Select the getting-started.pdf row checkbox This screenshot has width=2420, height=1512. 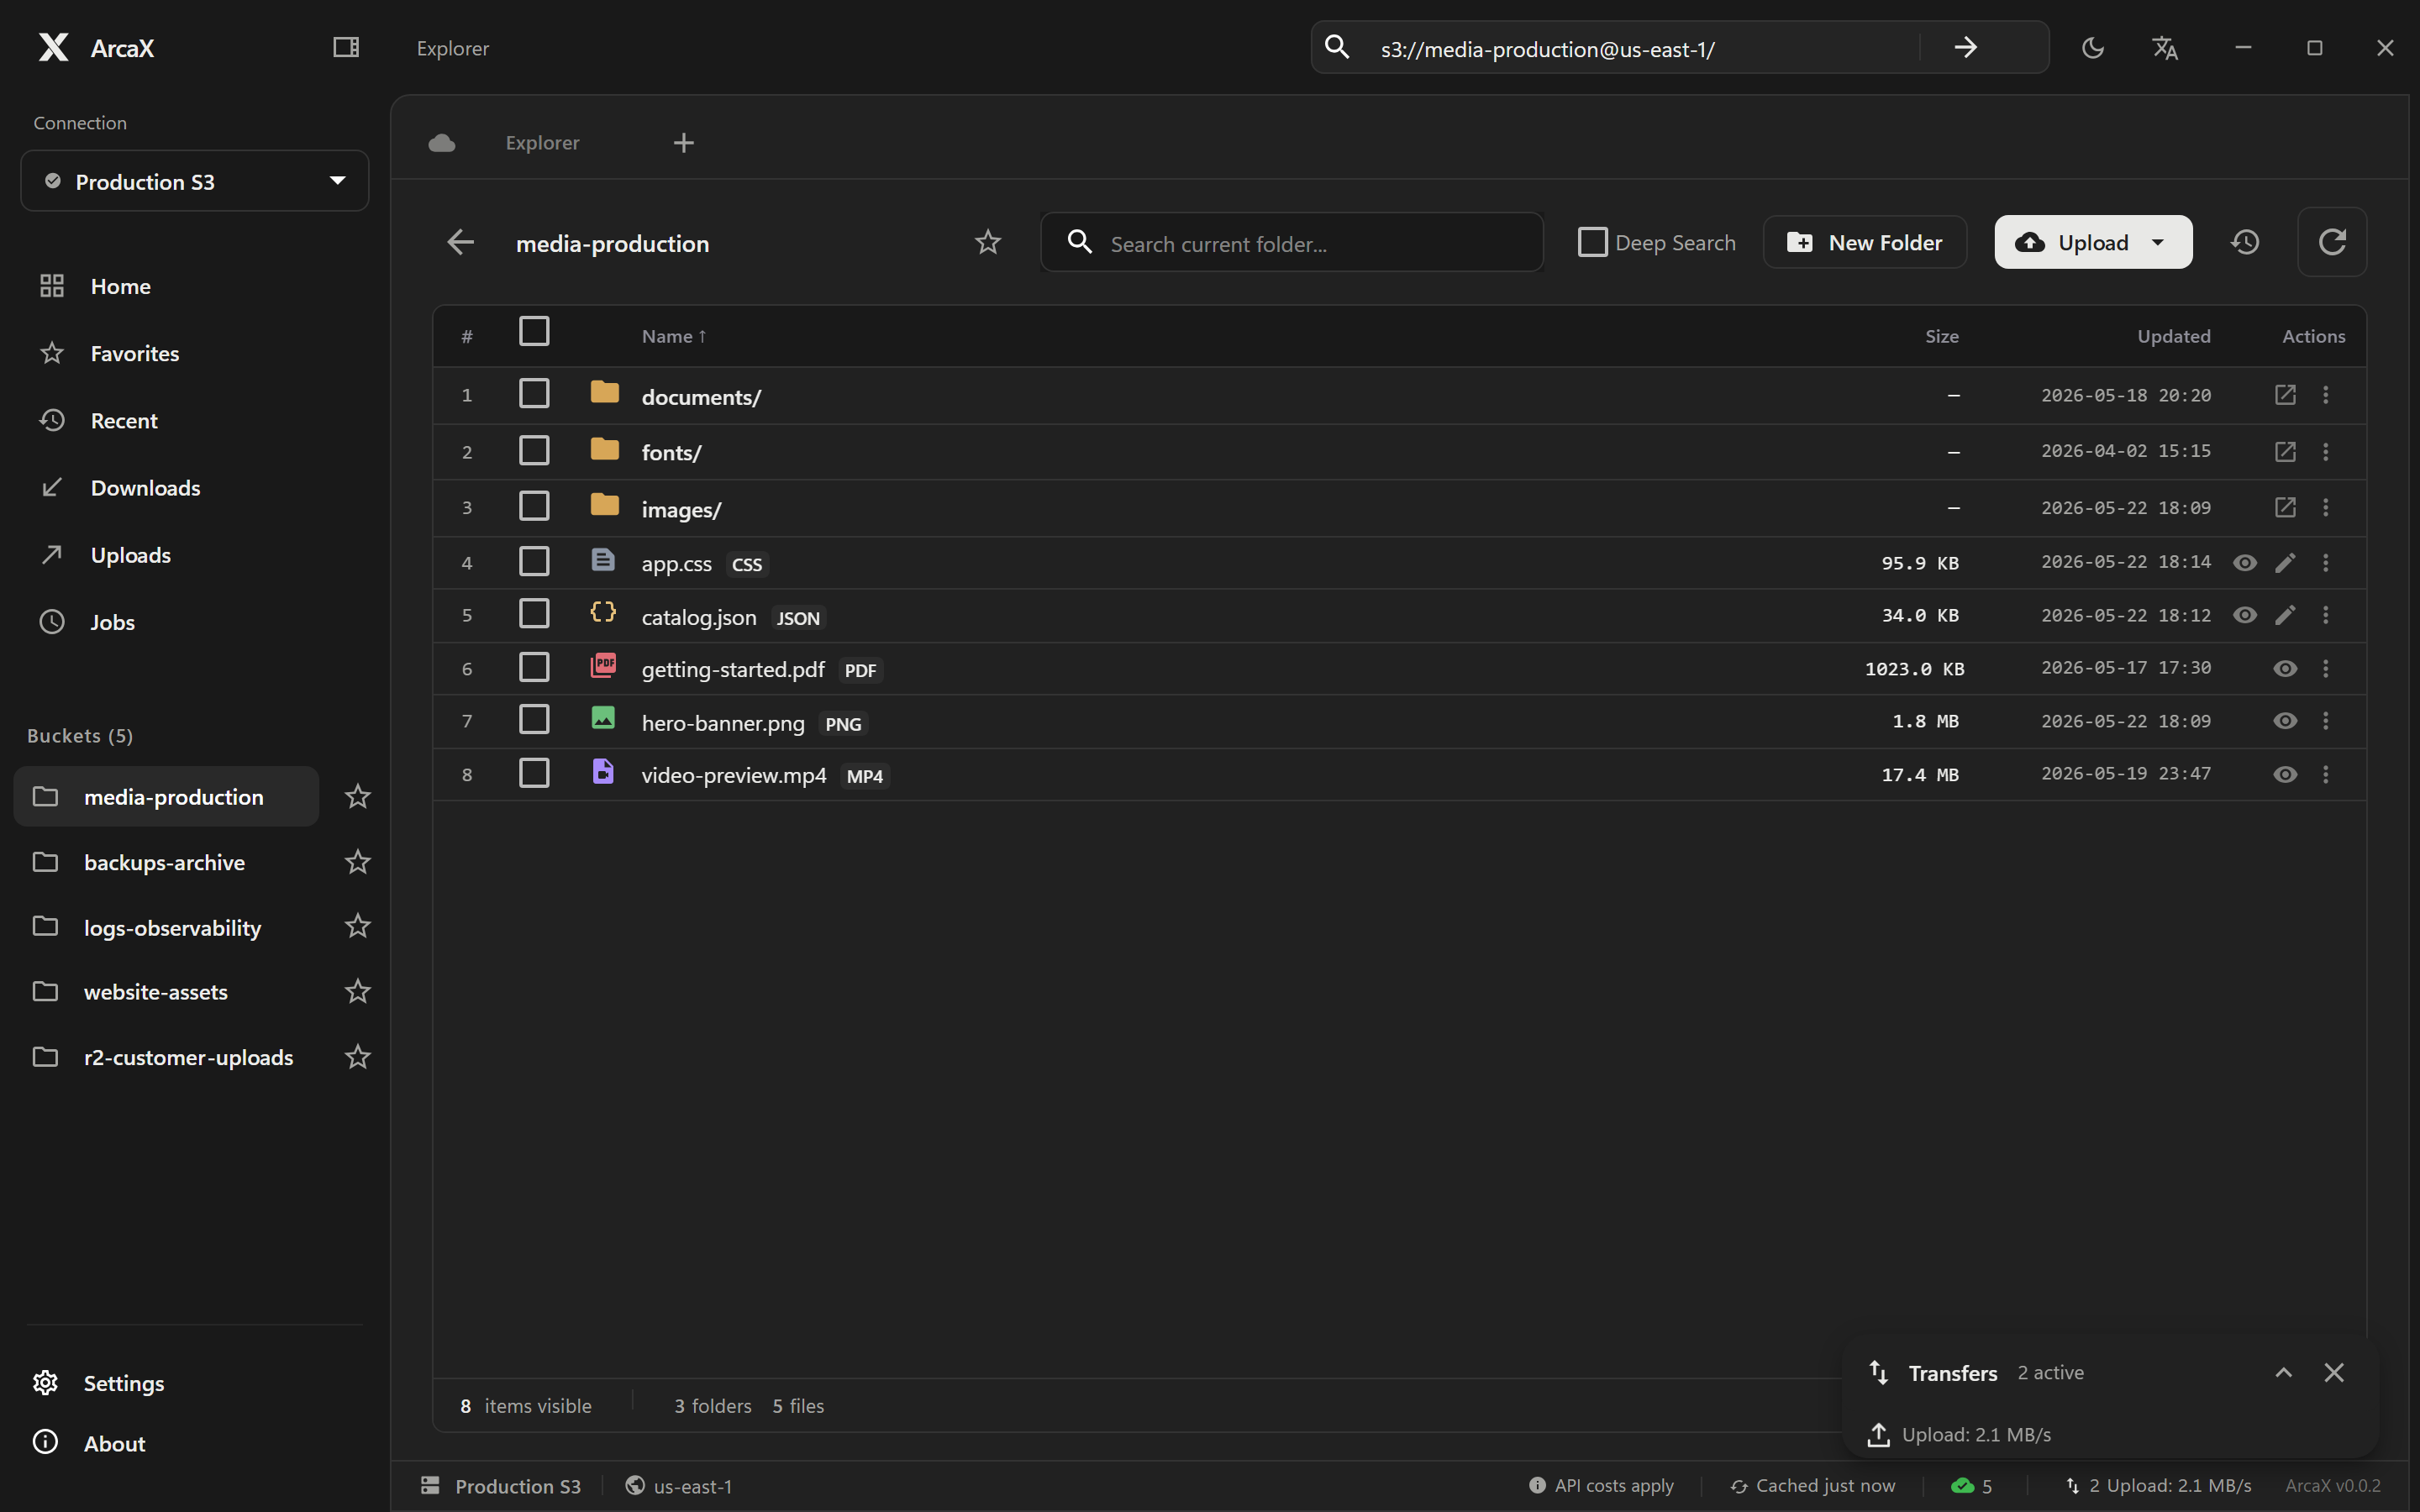534,667
